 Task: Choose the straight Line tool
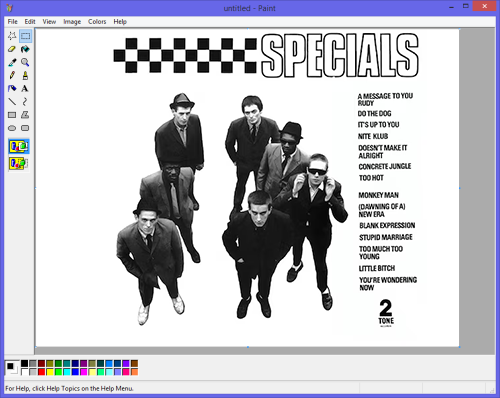pyautogui.click(x=12, y=101)
